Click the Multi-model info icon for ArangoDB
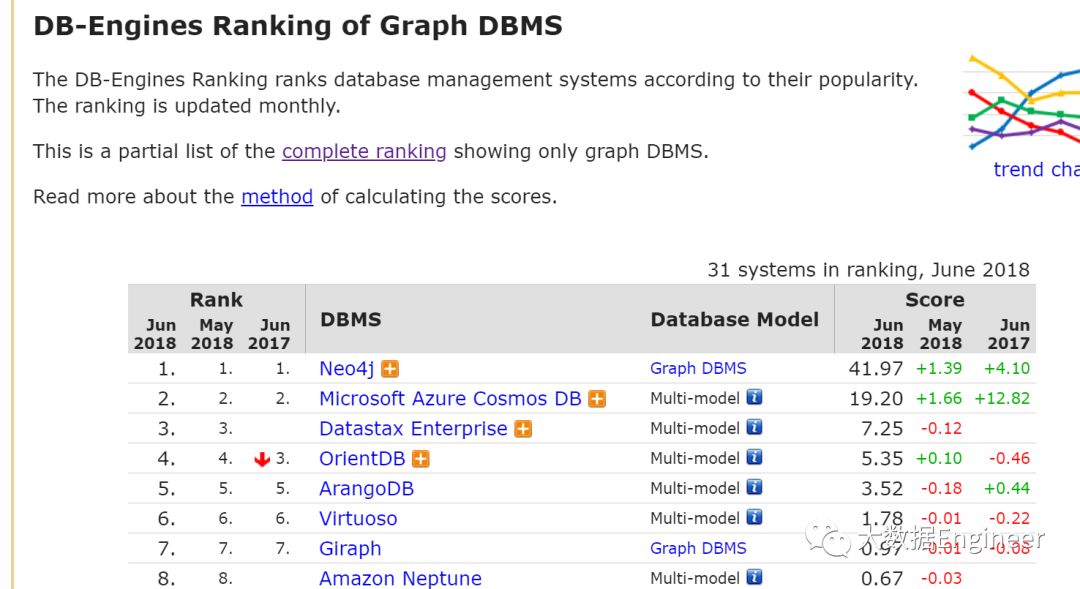Viewport: 1080px width, 589px height. 754,488
